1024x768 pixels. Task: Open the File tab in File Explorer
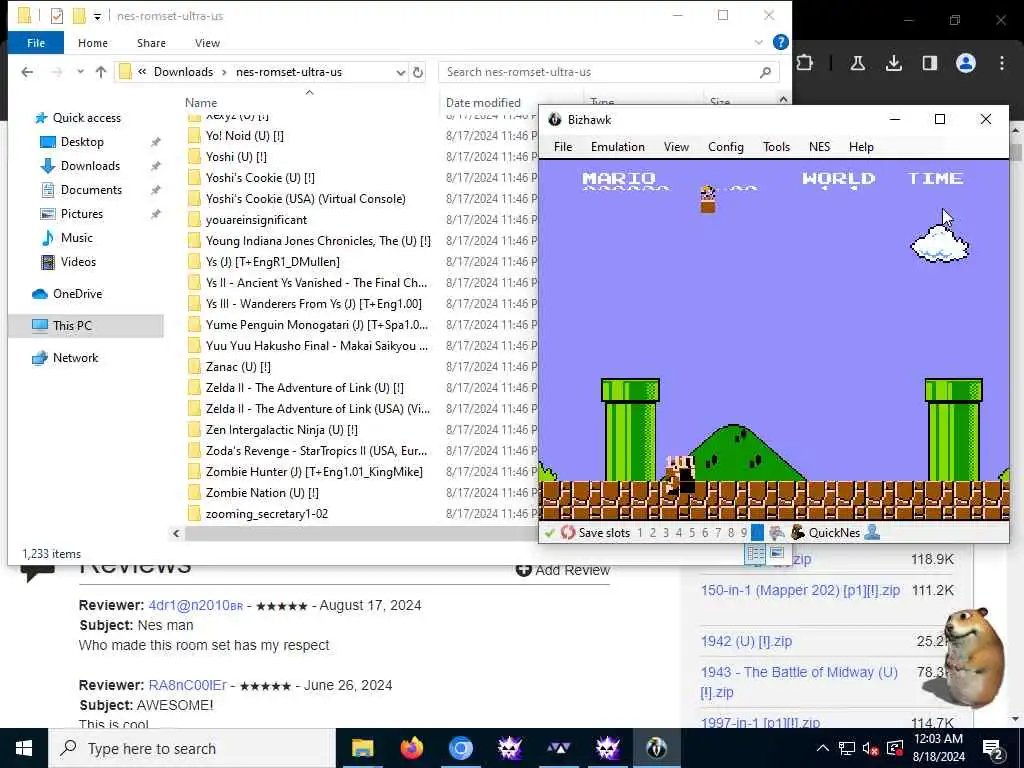pyautogui.click(x=36, y=43)
